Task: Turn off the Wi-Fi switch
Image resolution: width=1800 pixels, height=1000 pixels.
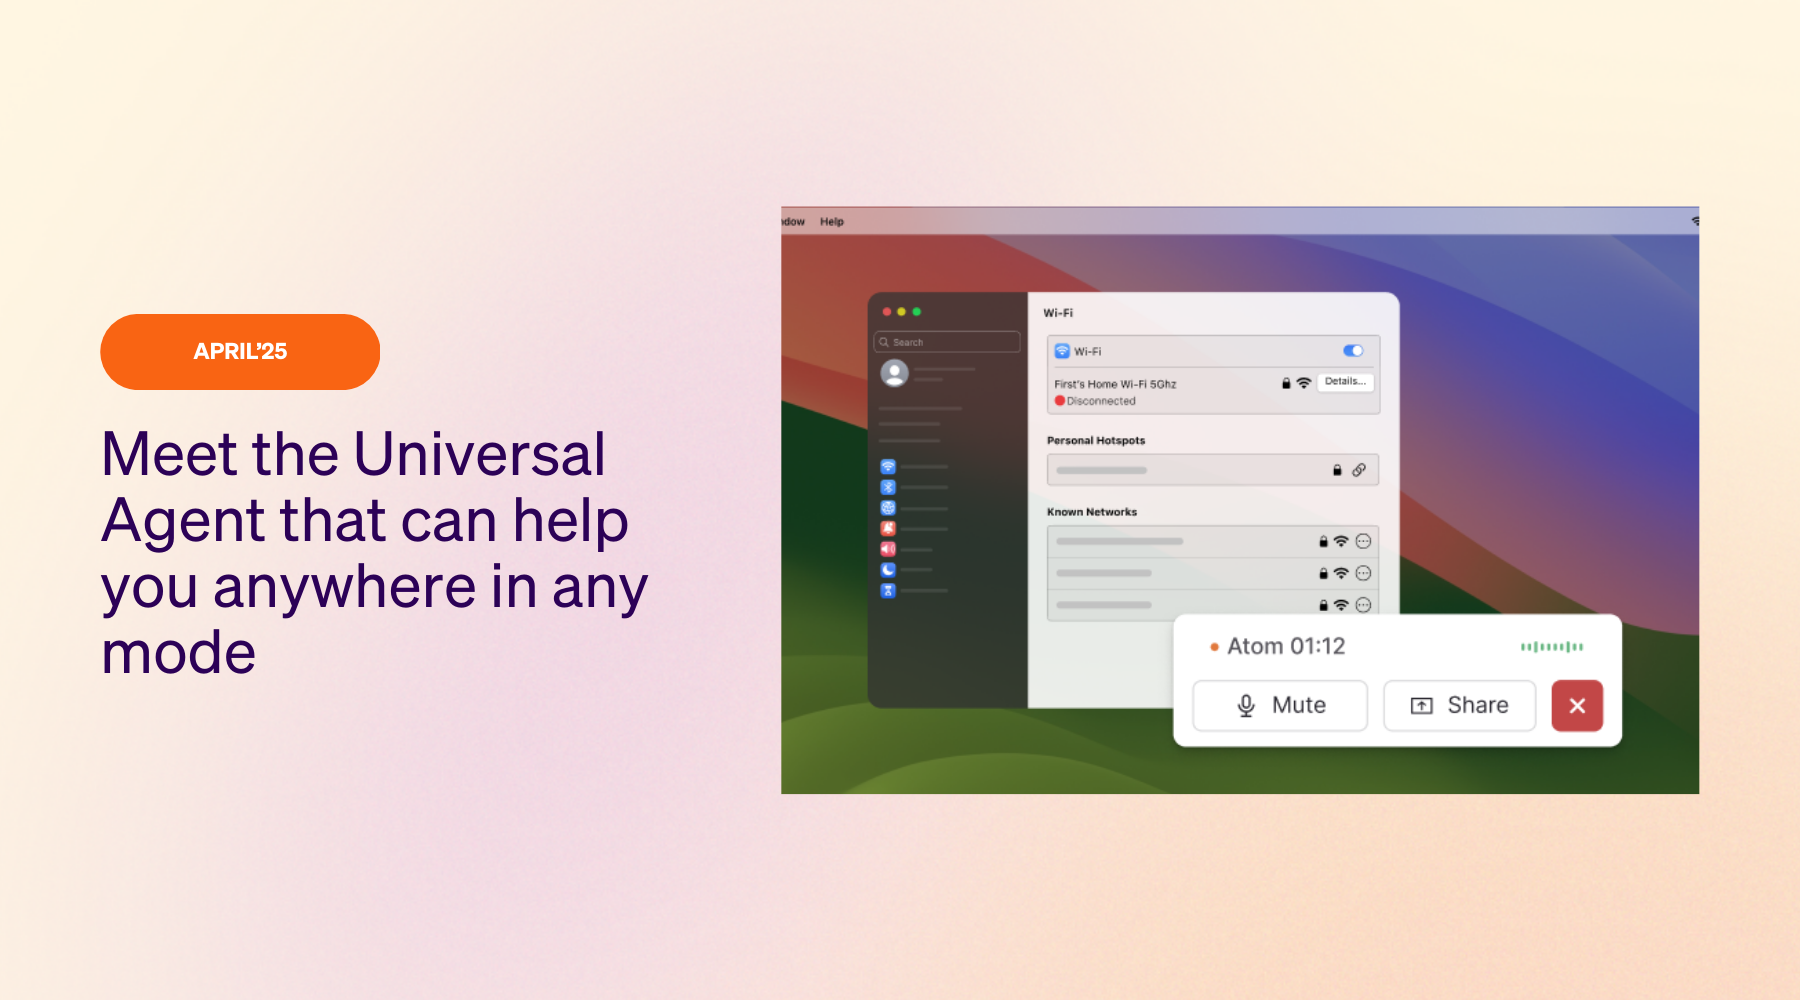Action: [1353, 351]
